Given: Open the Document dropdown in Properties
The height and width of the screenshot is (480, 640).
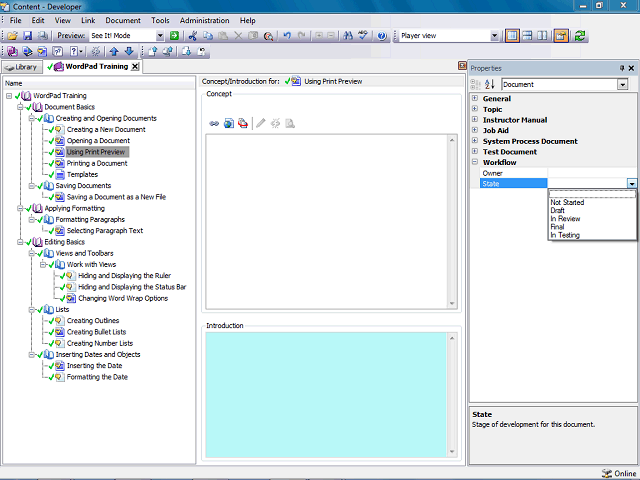Looking at the screenshot, I should point(622,84).
